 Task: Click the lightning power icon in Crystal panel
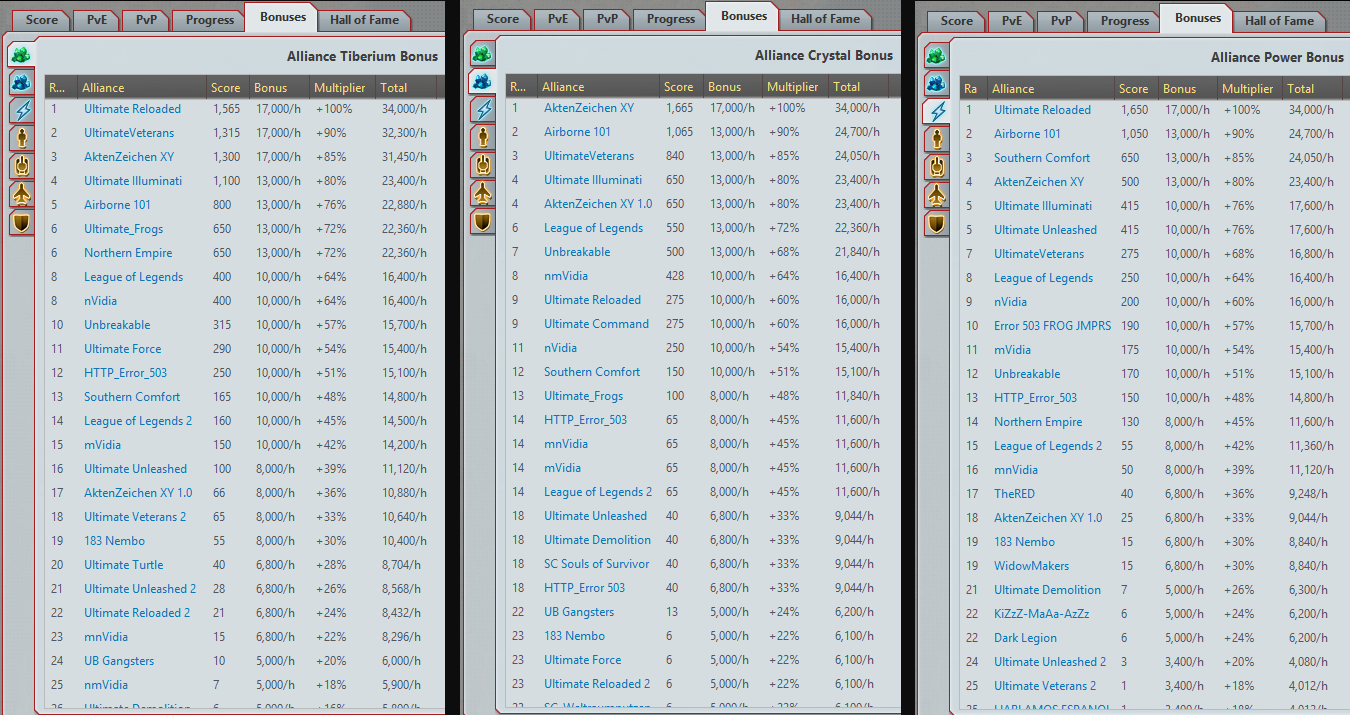point(483,109)
